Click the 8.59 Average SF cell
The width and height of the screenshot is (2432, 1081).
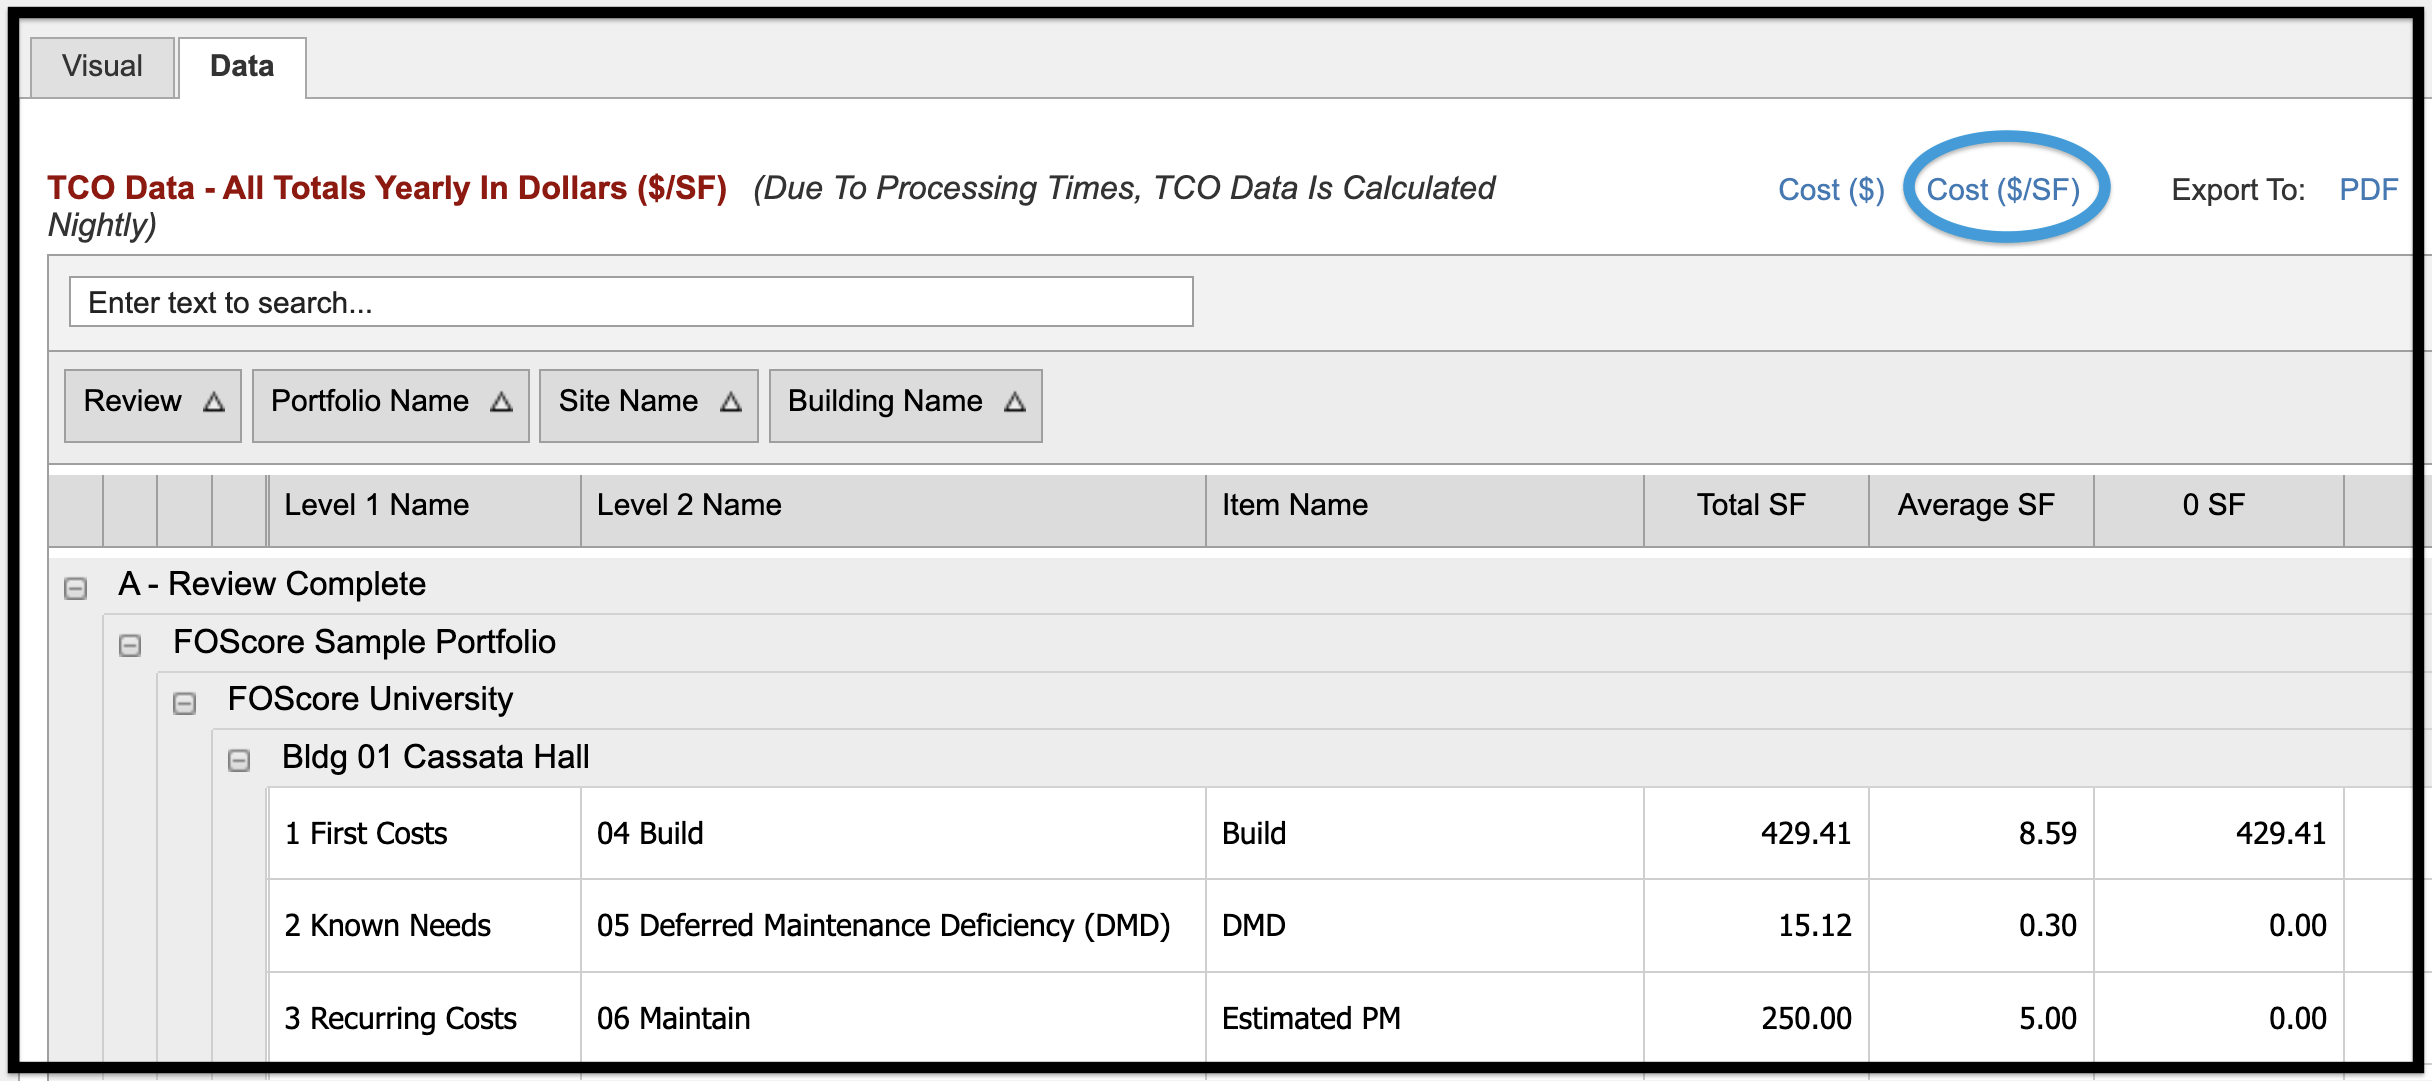(x=1981, y=833)
